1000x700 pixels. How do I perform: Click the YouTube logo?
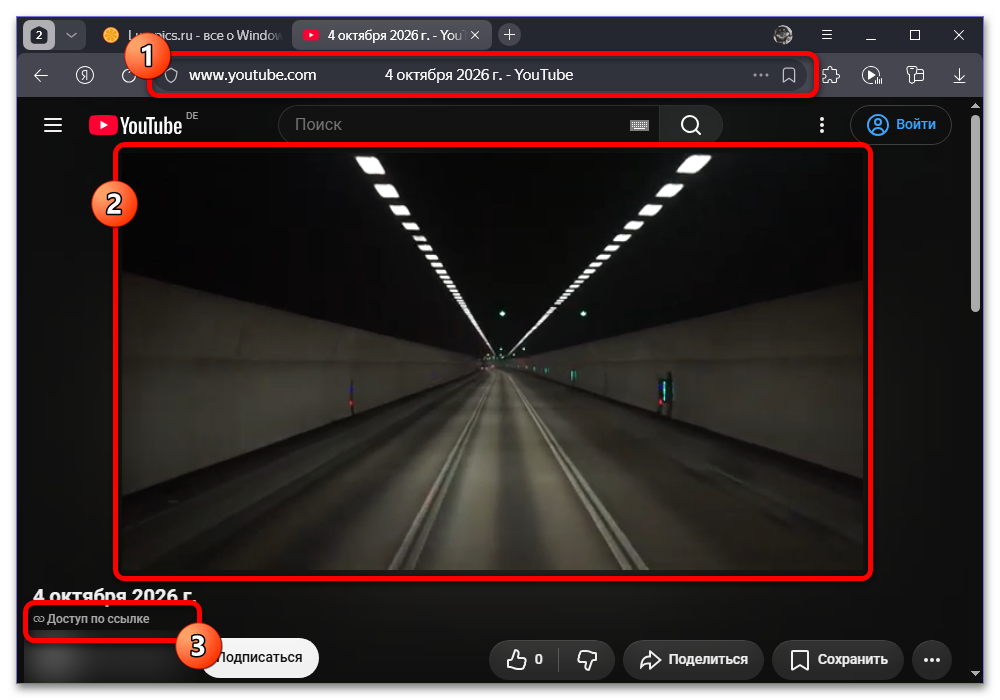click(136, 125)
